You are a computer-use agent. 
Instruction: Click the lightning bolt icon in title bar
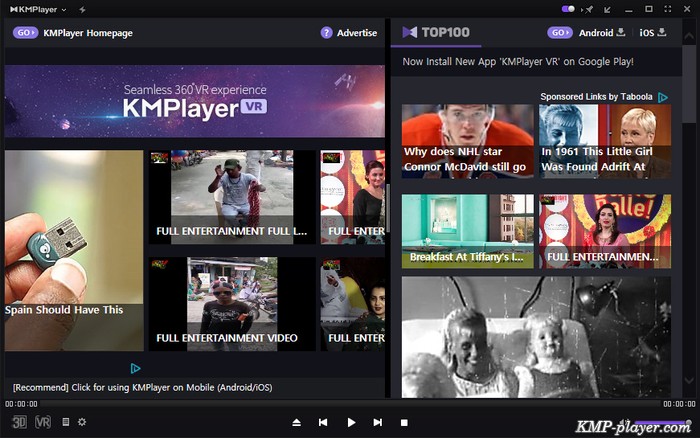point(82,9)
